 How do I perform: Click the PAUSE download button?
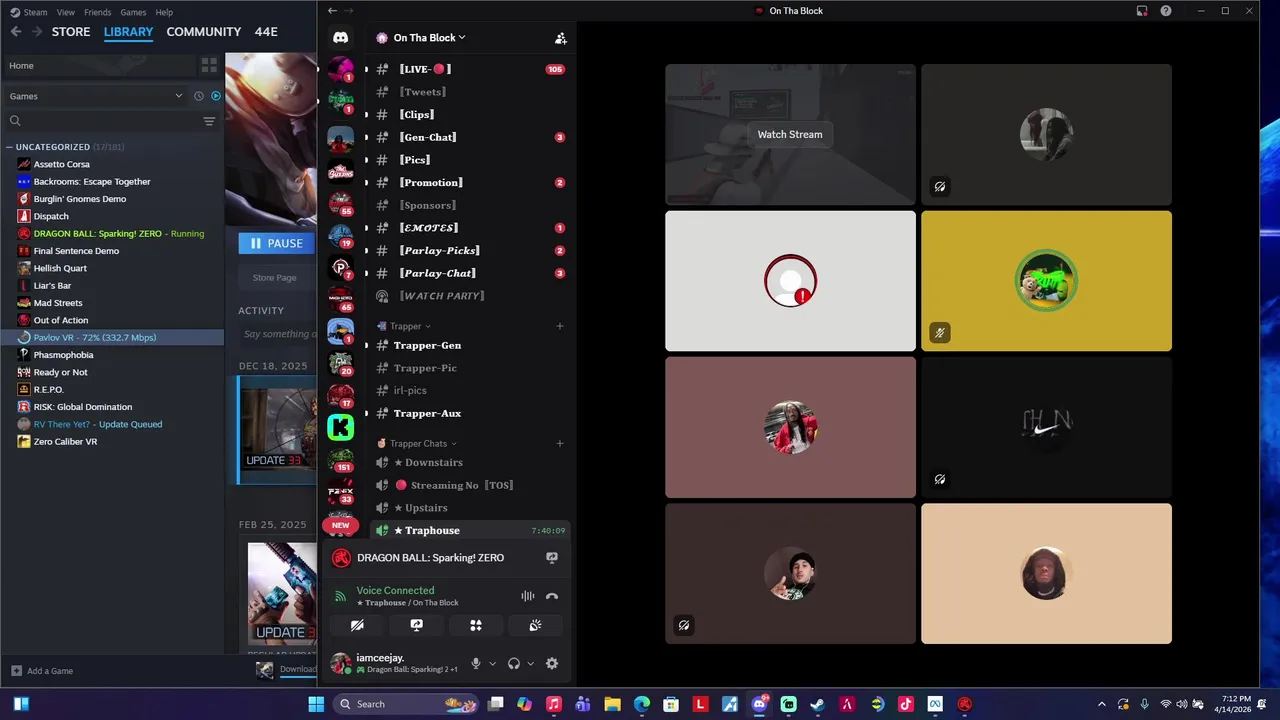[277, 243]
